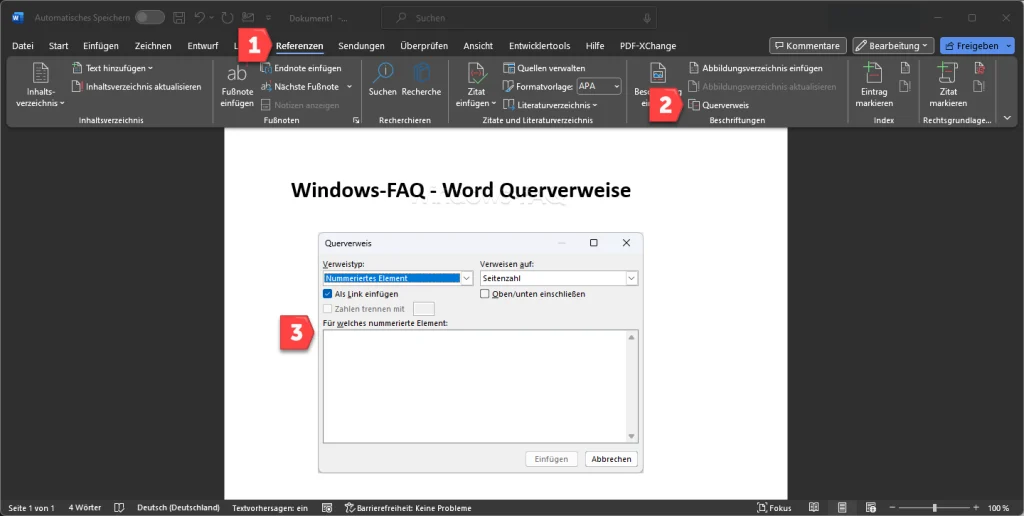Toggle the Automatisches Speichern switch
The image size is (1024, 516).
pyautogui.click(x=150, y=18)
